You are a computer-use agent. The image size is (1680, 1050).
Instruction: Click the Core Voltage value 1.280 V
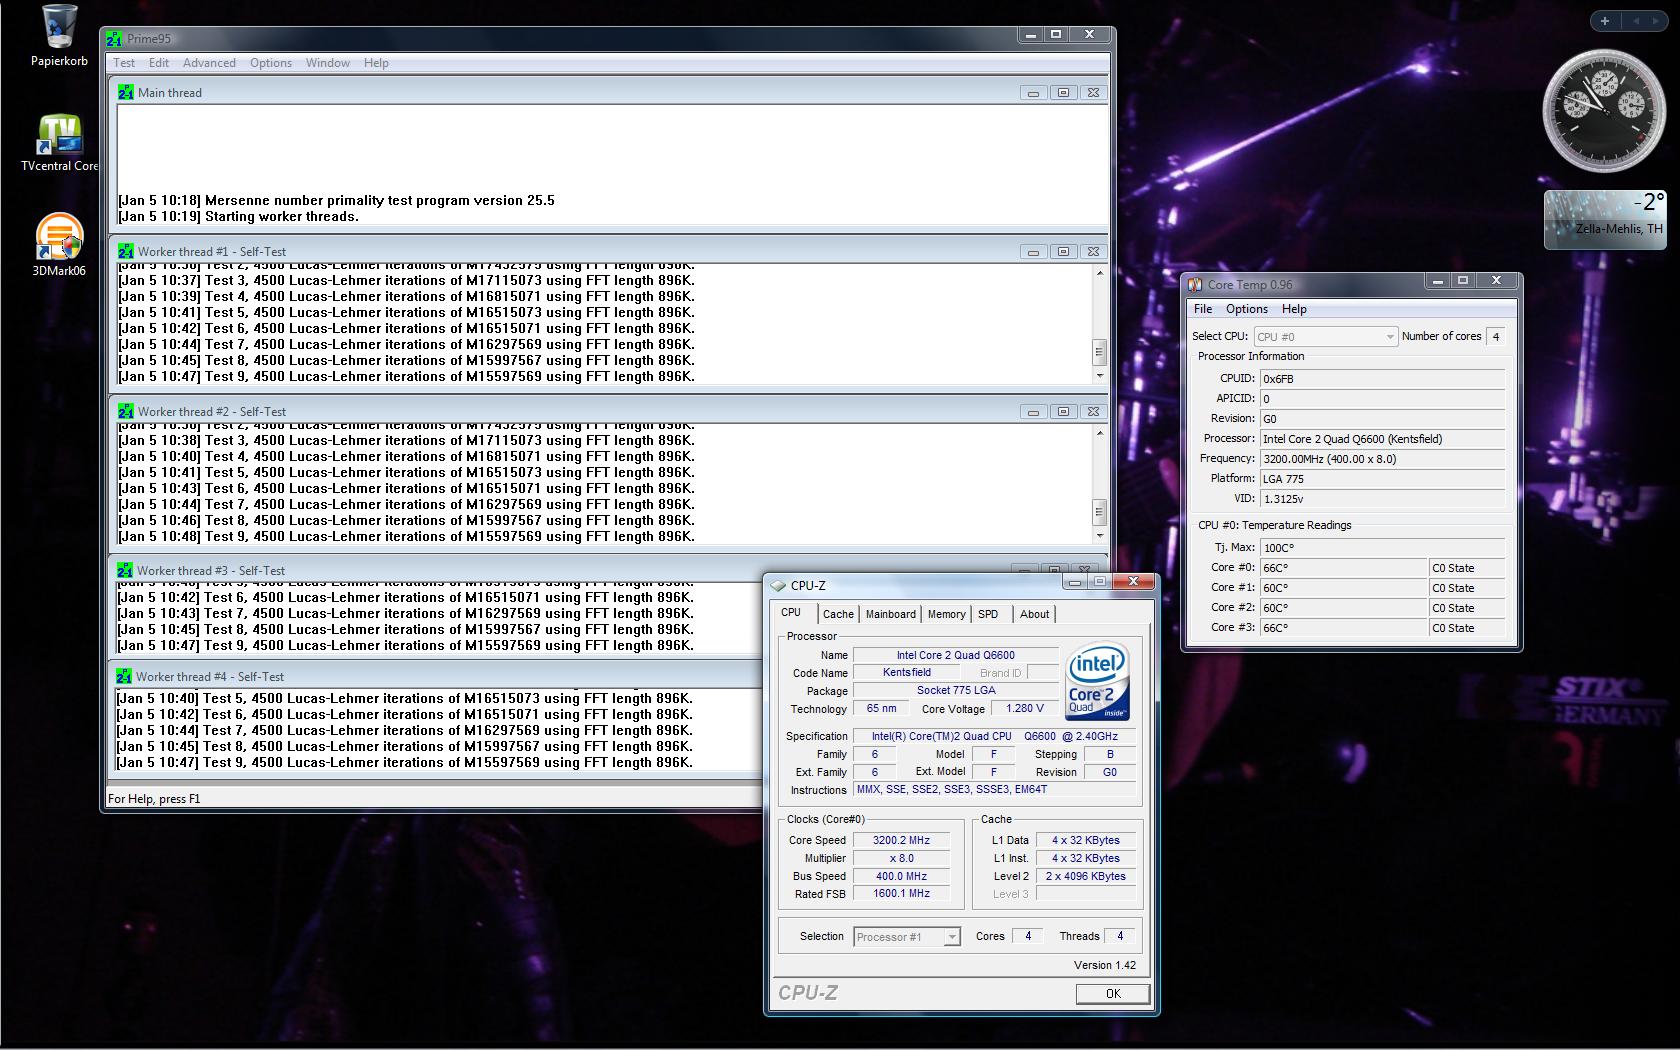pyautogui.click(x=1025, y=709)
